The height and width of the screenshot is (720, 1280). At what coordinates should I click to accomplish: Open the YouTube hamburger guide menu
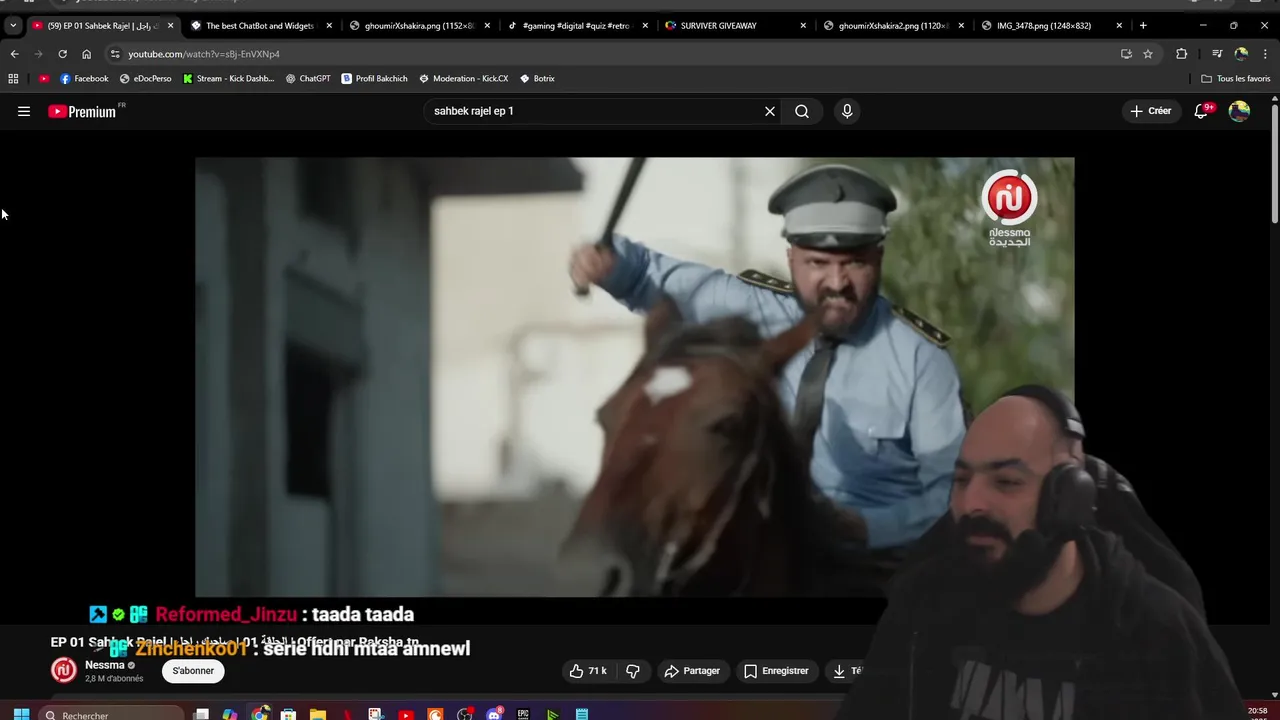click(24, 111)
